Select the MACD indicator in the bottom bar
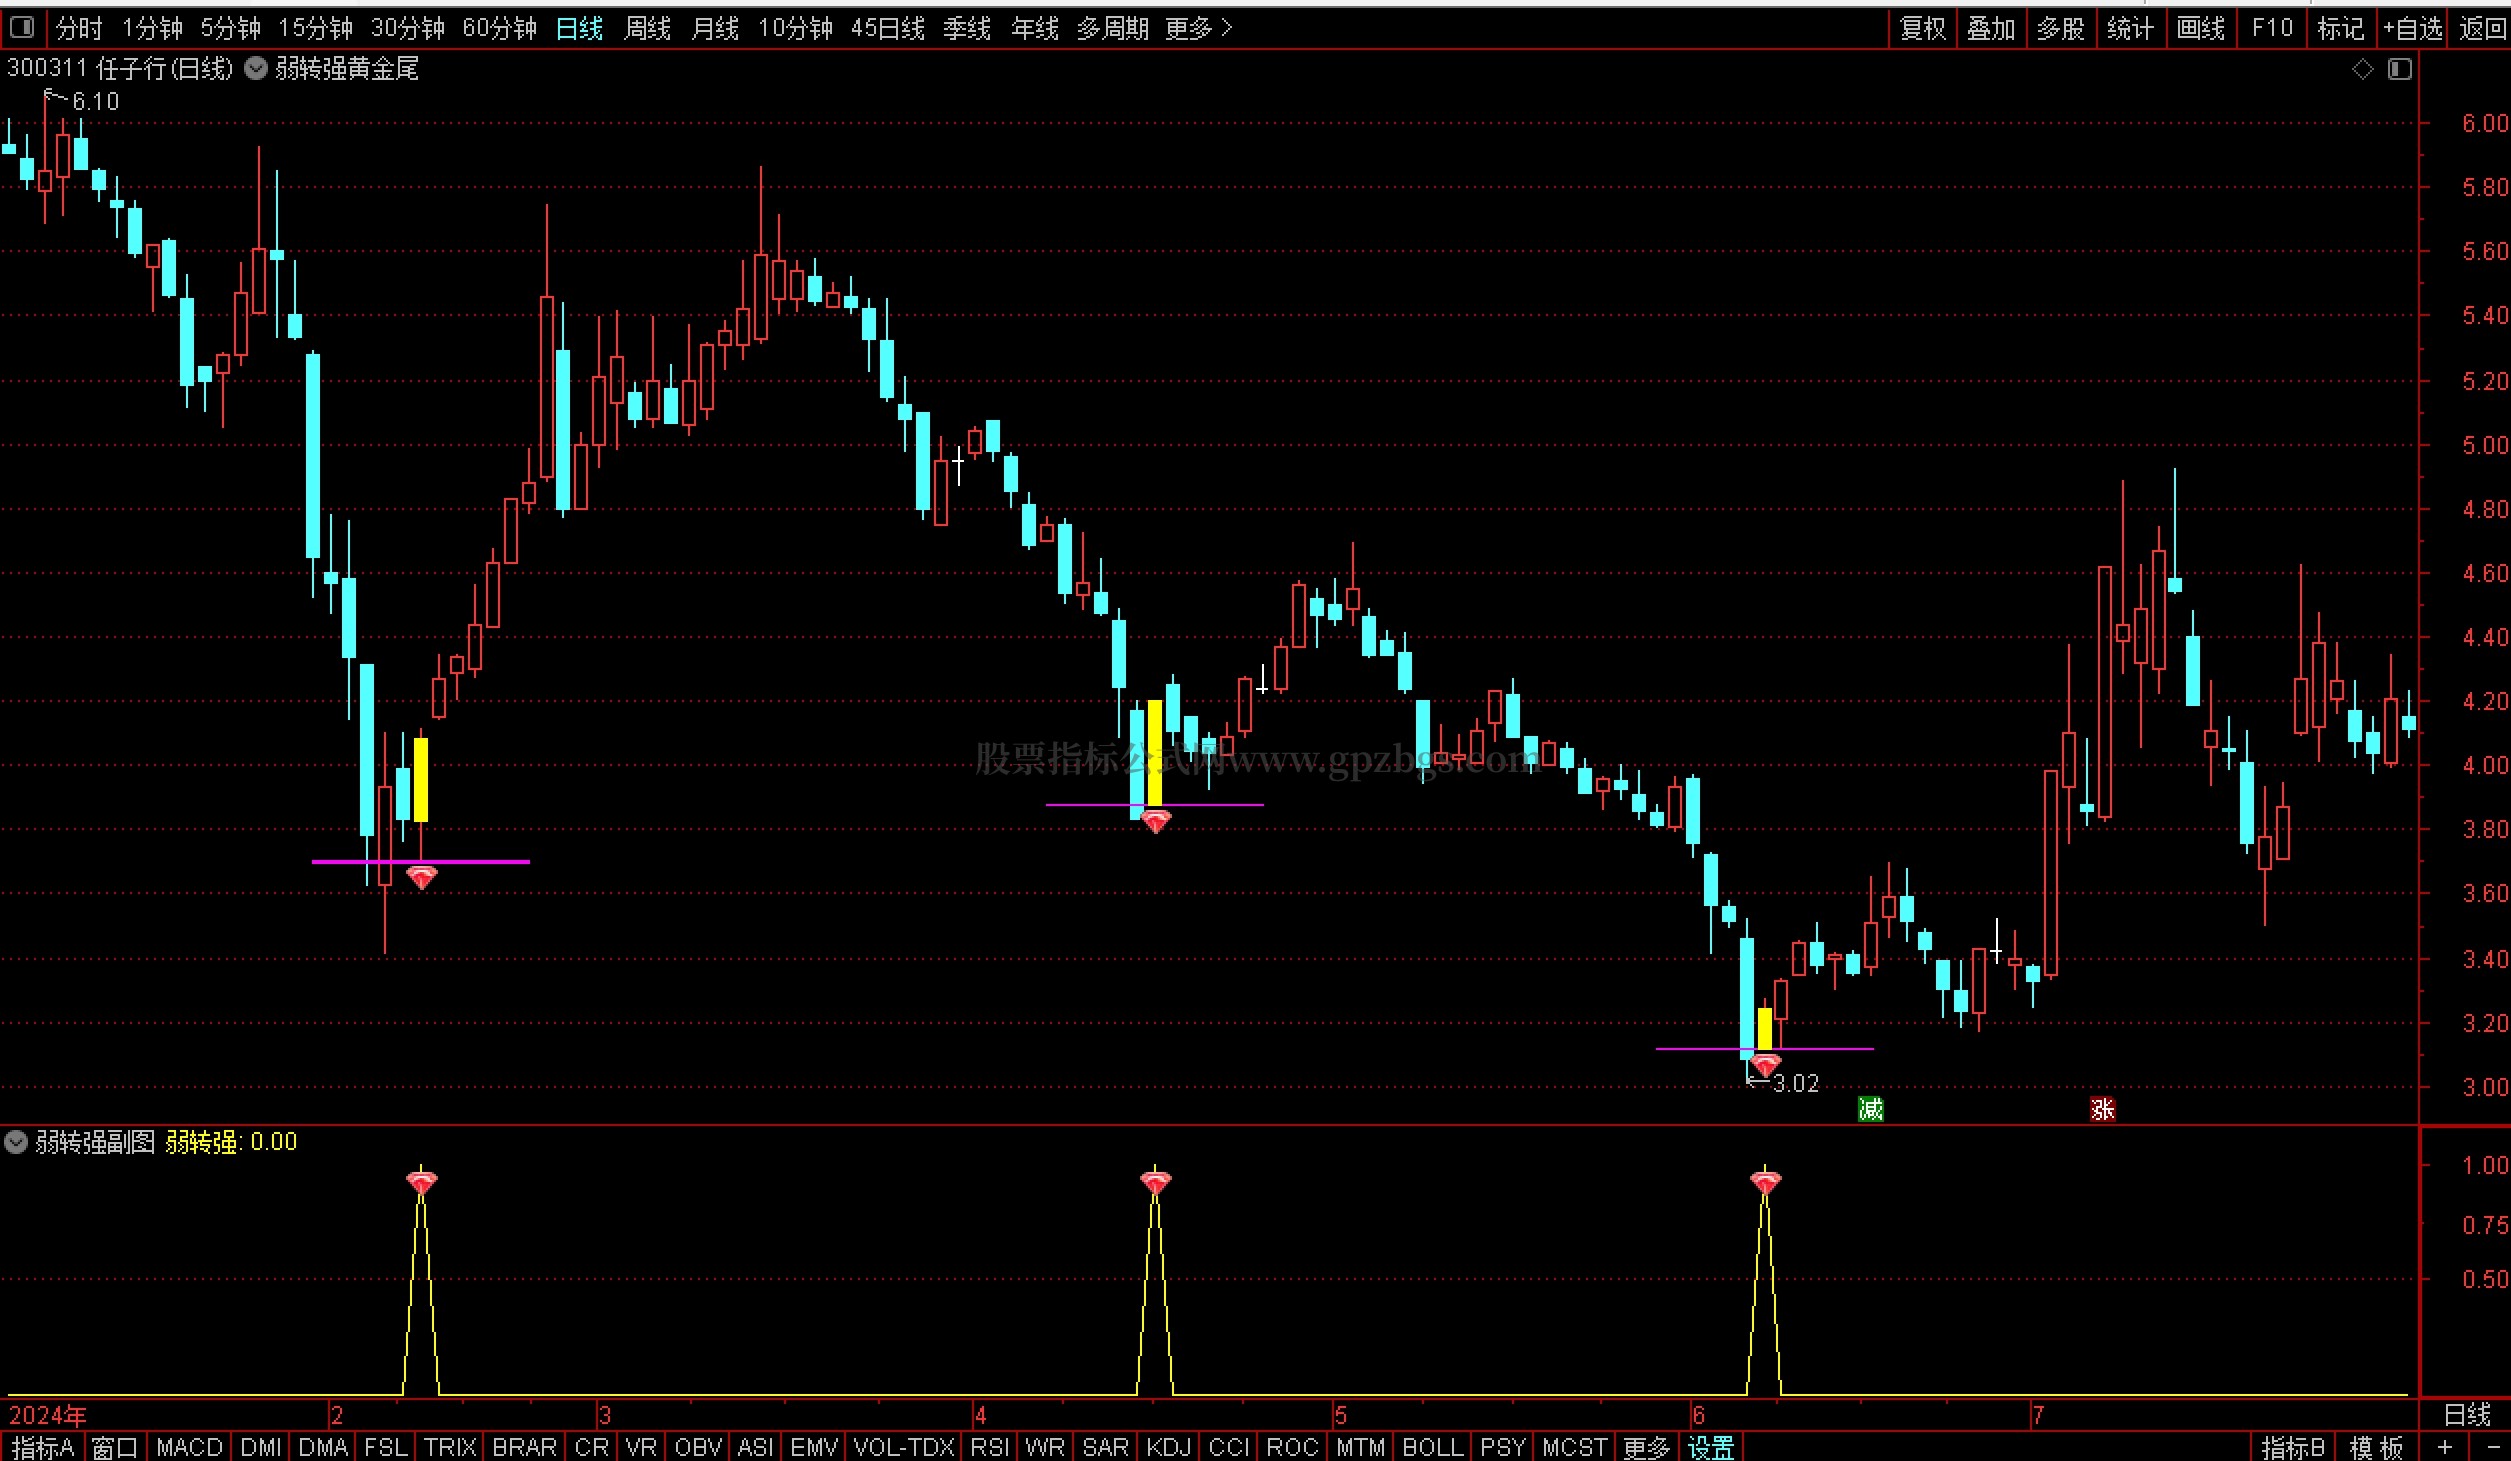 pyautogui.click(x=189, y=1447)
